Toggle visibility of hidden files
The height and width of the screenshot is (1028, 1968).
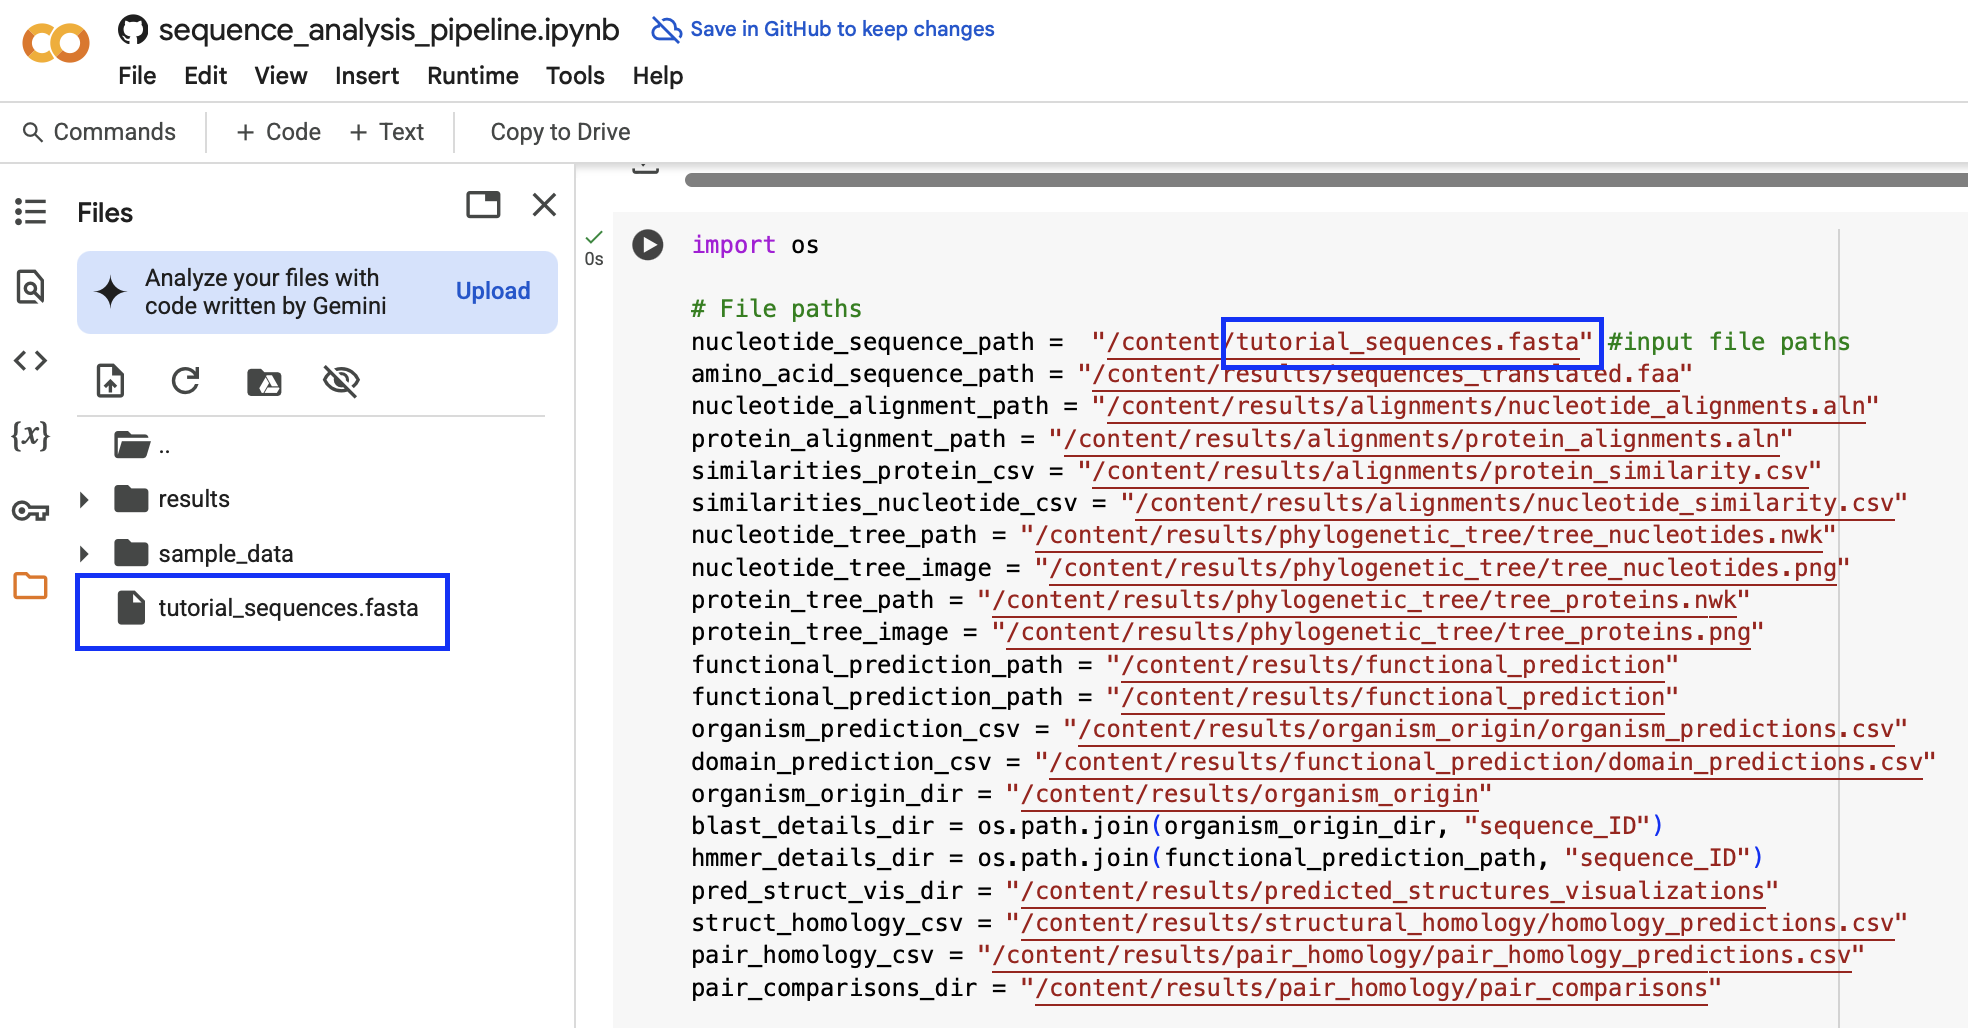tap(341, 381)
